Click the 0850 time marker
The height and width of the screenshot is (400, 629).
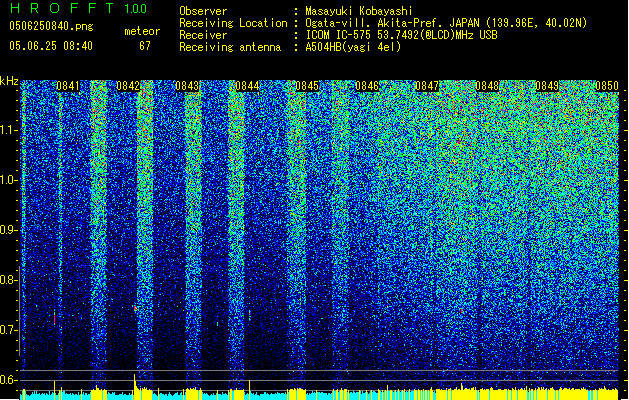click(607, 87)
